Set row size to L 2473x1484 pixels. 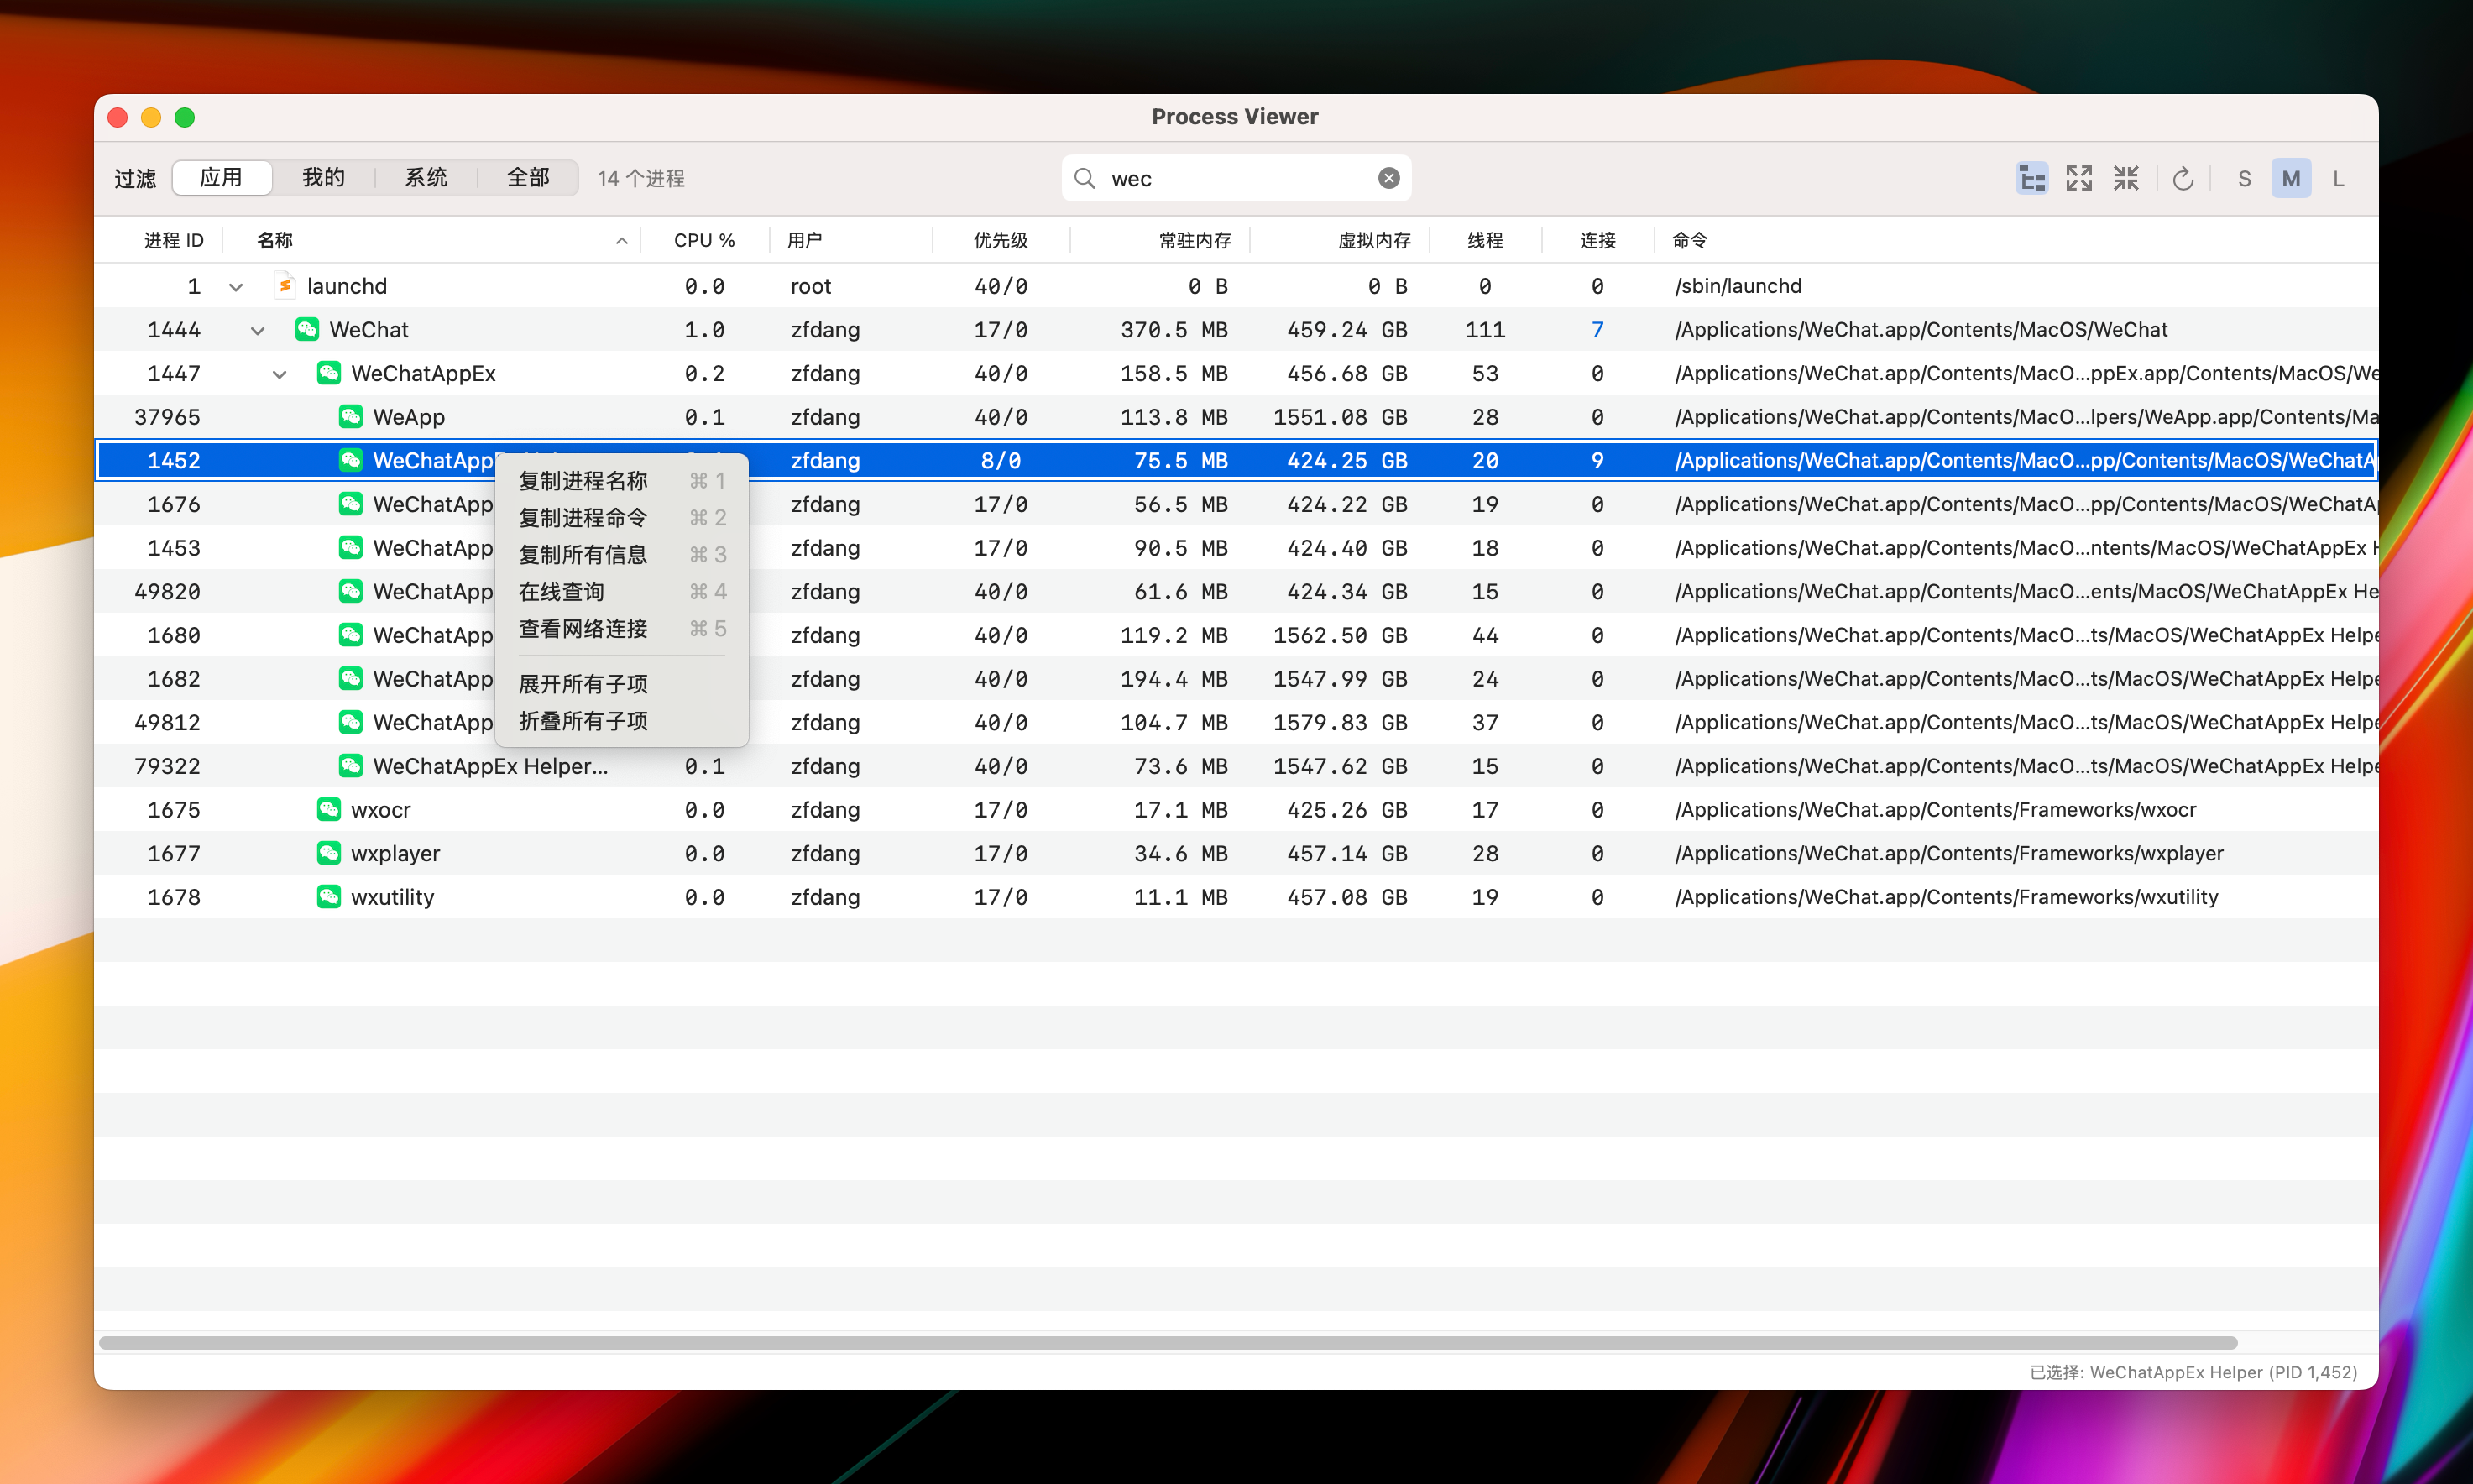coord(2337,179)
